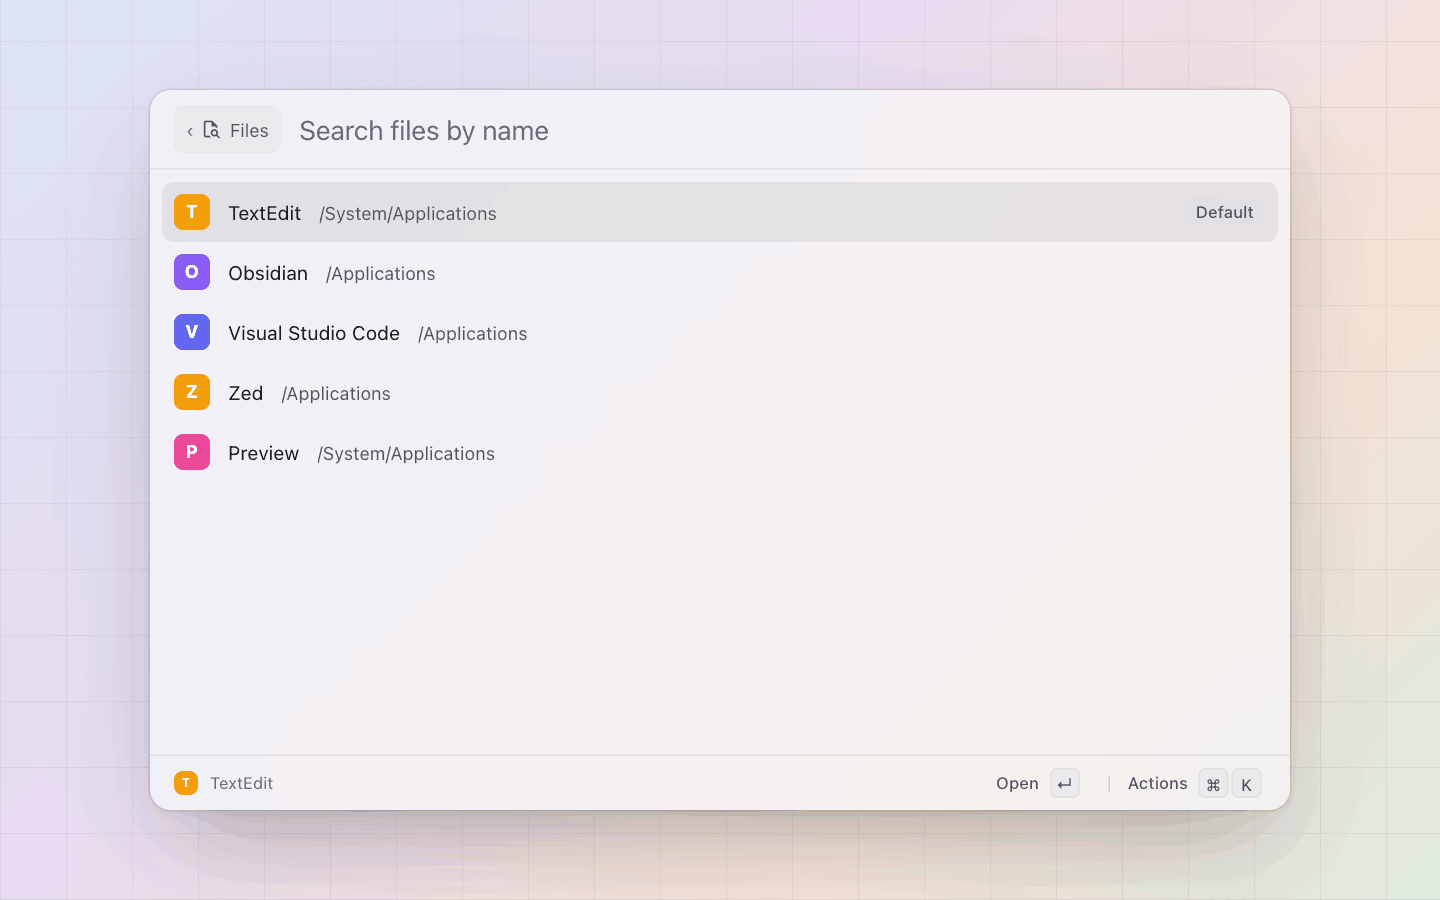1440x900 pixels.
Task: Select the Visual Studio Code name
Action: (x=314, y=333)
